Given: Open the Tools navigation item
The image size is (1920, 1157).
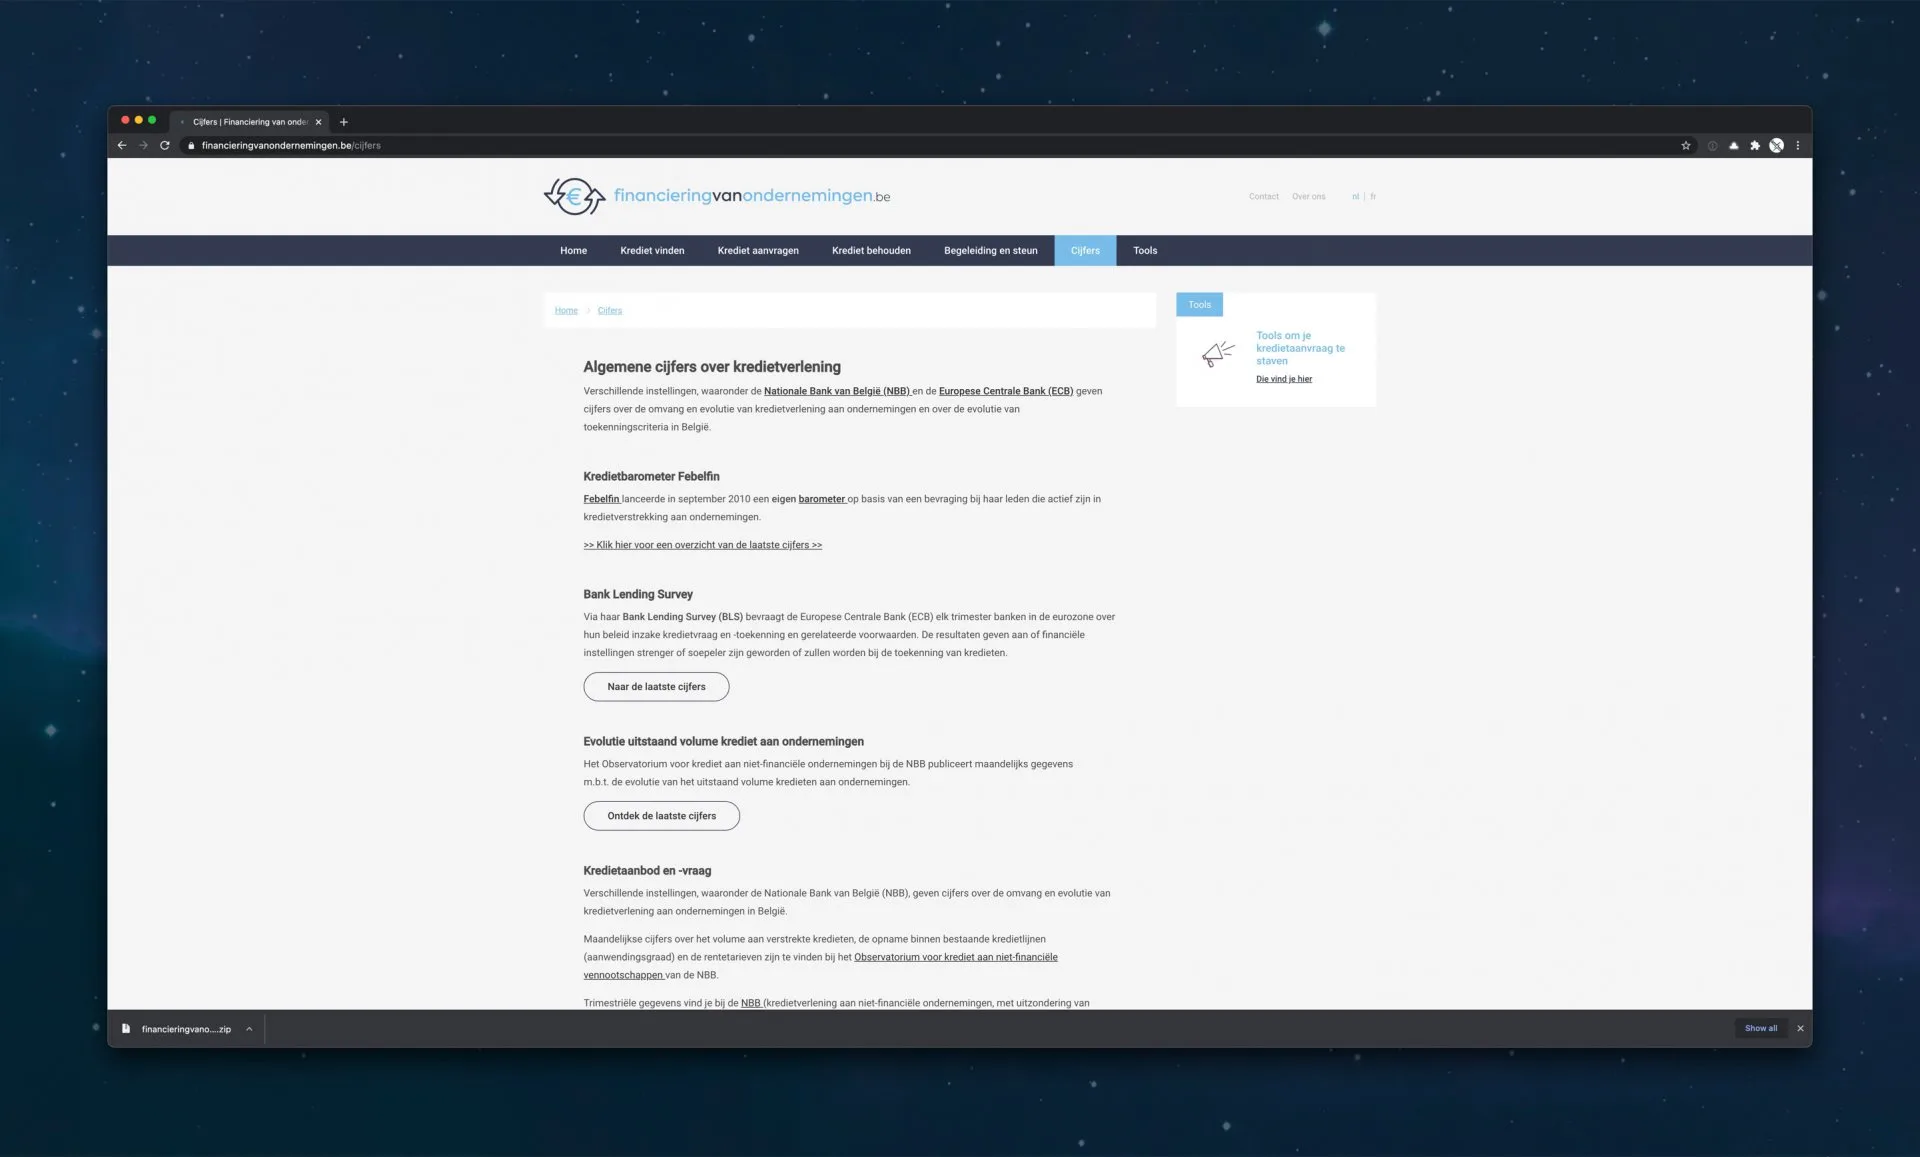Looking at the screenshot, I should (x=1145, y=251).
